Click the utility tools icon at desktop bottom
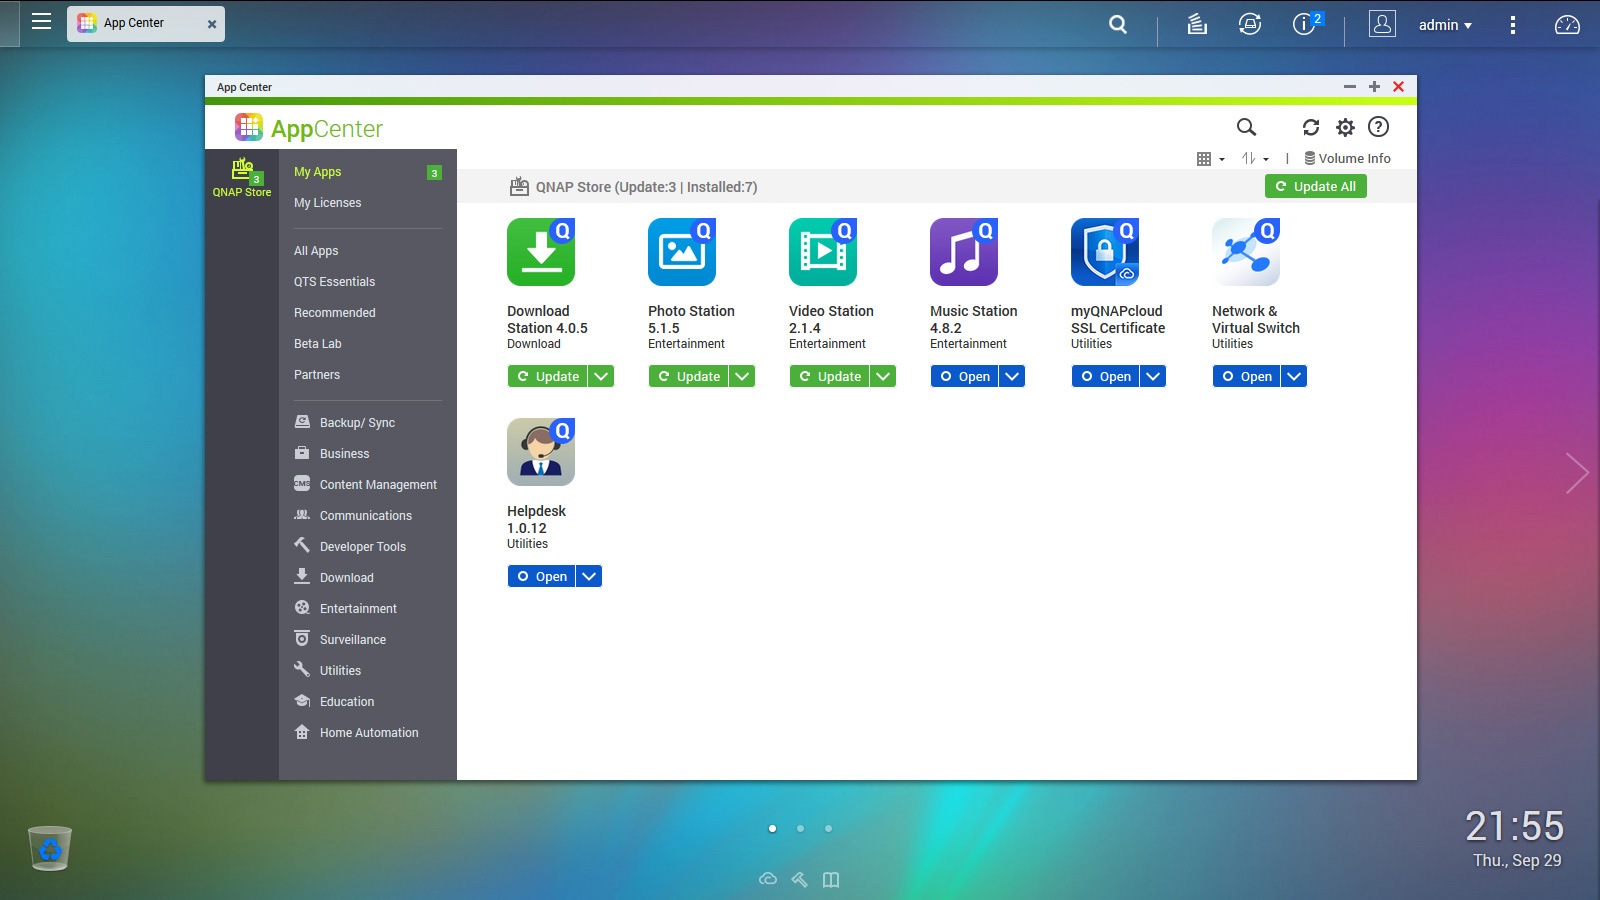Image resolution: width=1600 pixels, height=900 pixels. tap(799, 879)
